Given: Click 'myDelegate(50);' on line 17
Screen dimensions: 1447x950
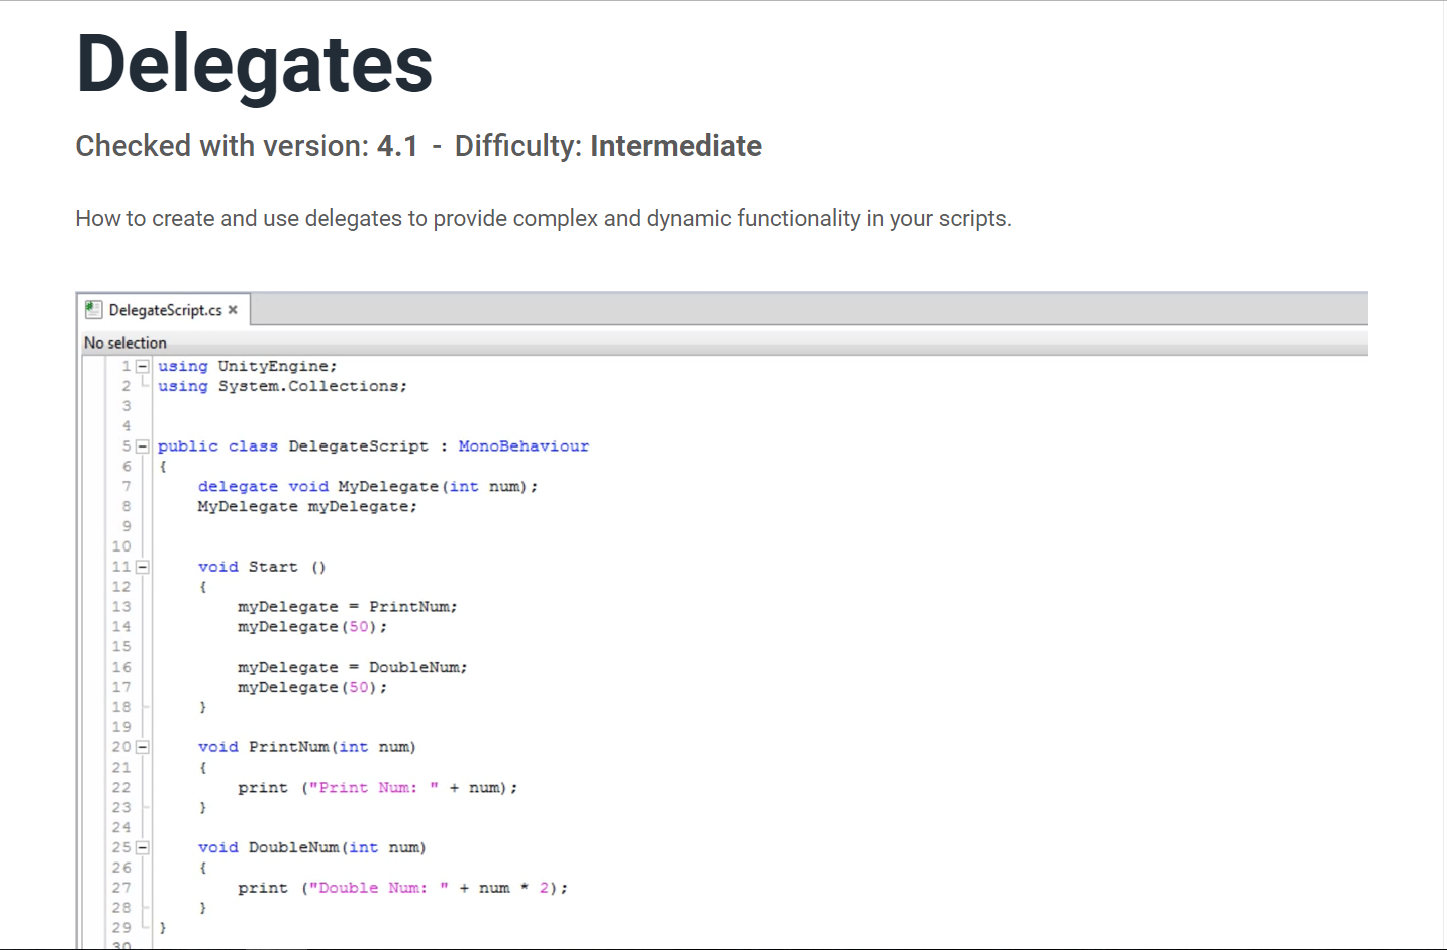Looking at the screenshot, I should tap(312, 687).
